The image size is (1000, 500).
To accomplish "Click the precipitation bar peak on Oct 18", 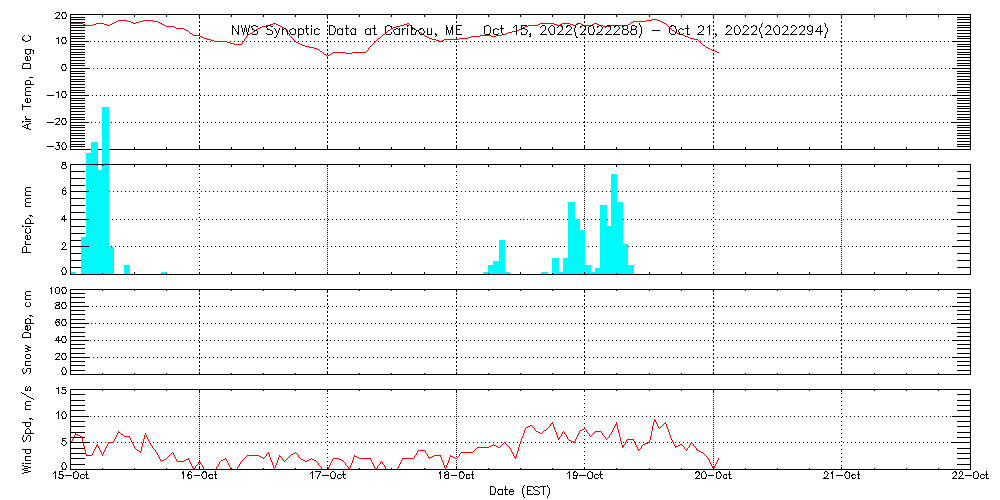I will [502, 256].
